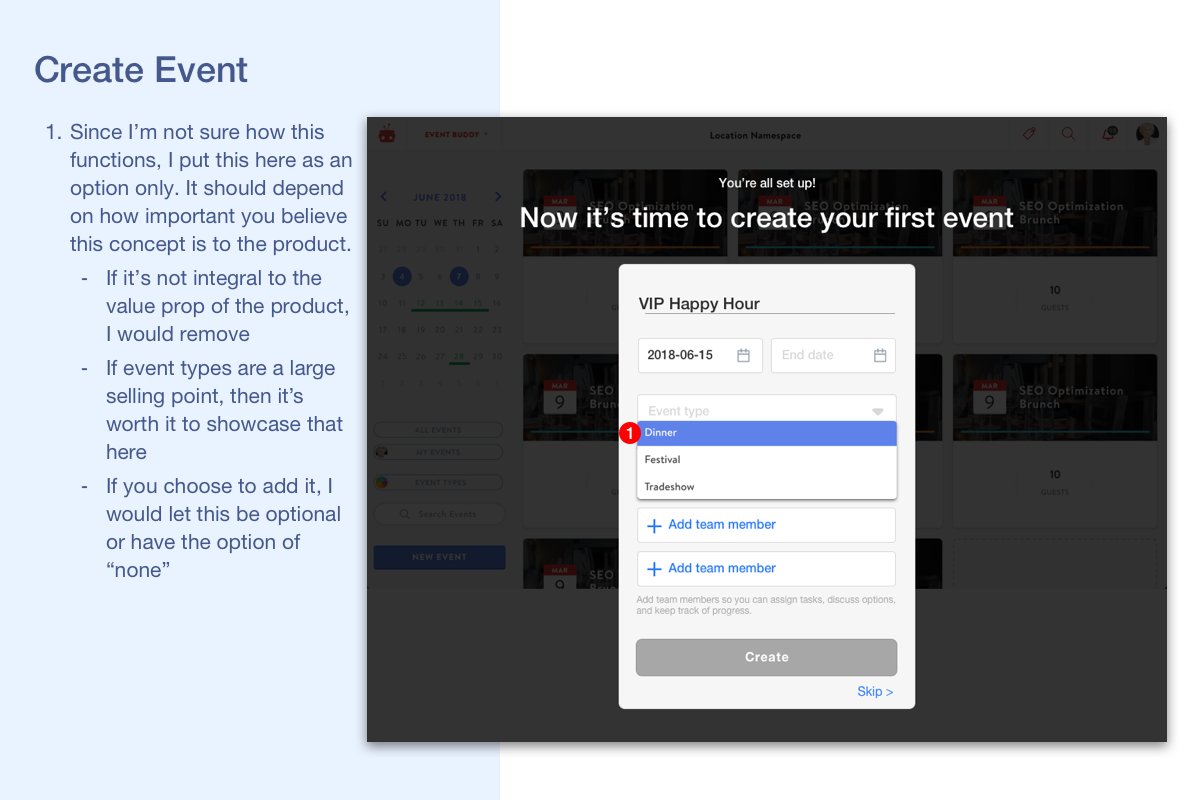Click calendar icon in the 2018-06-15 field
Image resolution: width=1200 pixels, height=800 pixels.
pos(743,355)
